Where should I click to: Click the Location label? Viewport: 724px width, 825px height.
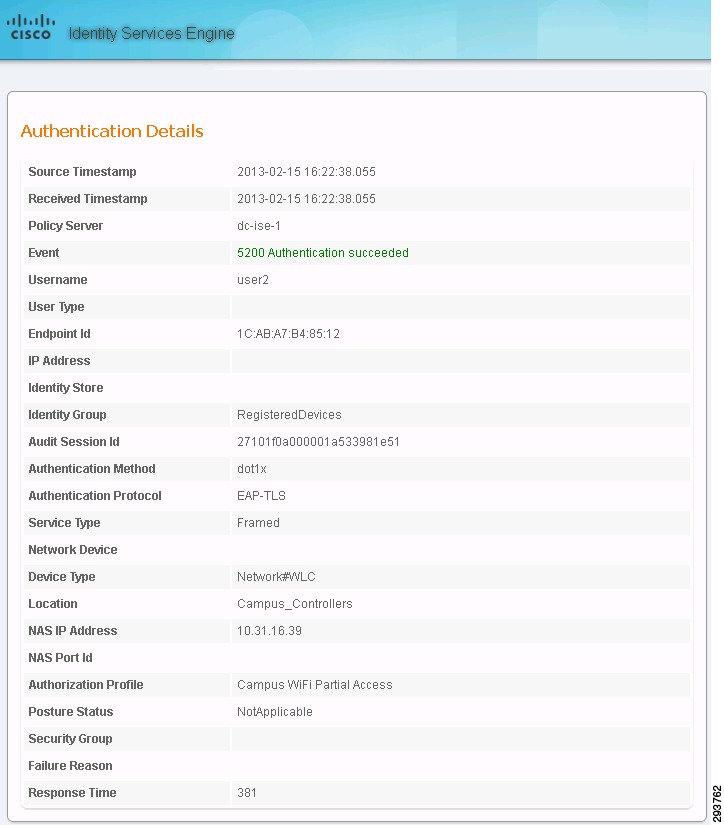[x=53, y=604]
